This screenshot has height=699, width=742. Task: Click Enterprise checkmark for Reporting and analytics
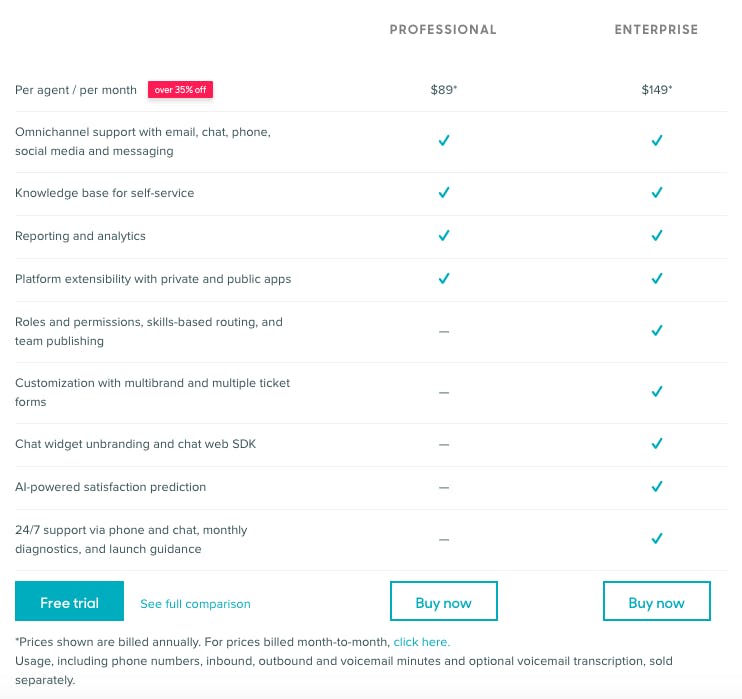click(657, 236)
